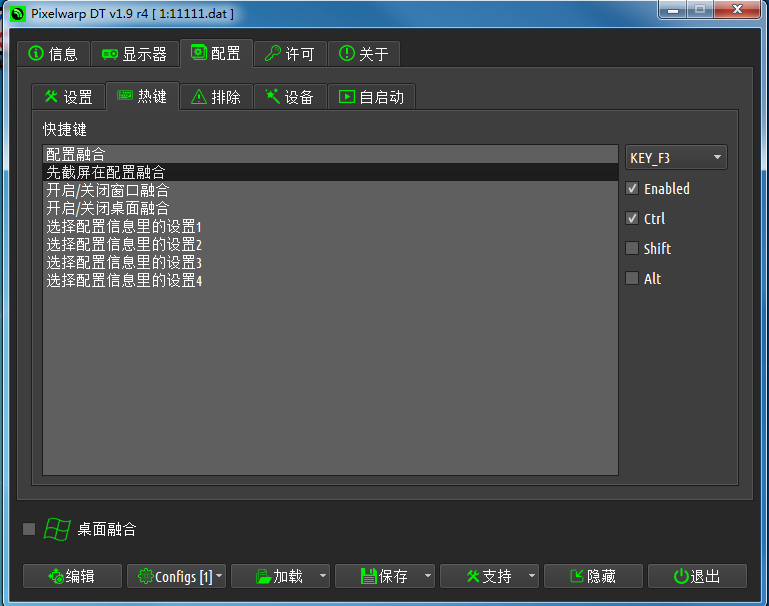This screenshot has height=606, width=769.
Task: Click the 隐藏 hide icon button
Action: point(577,576)
